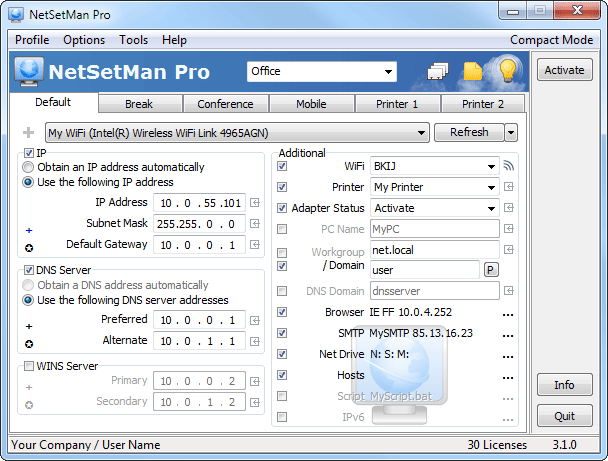The width and height of the screenshot is (608, 461).
Task: Click the P button beside user field
Action: pos(491,270)
